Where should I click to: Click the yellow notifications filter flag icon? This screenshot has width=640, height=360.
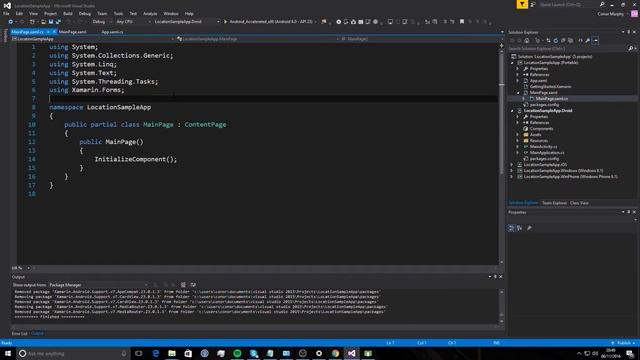point(522,4)
